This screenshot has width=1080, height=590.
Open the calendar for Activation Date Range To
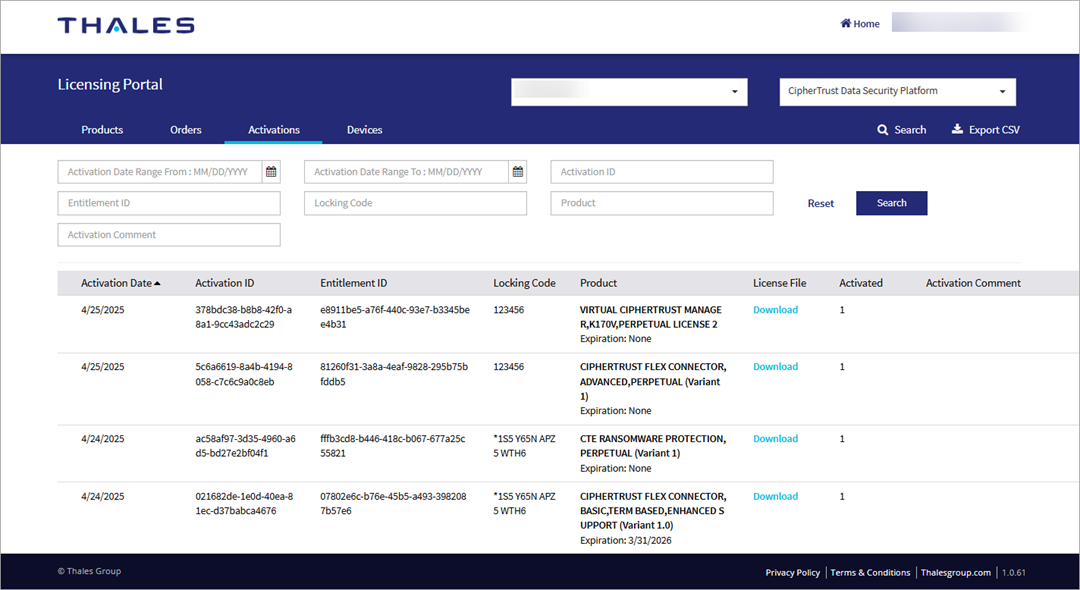518,171
